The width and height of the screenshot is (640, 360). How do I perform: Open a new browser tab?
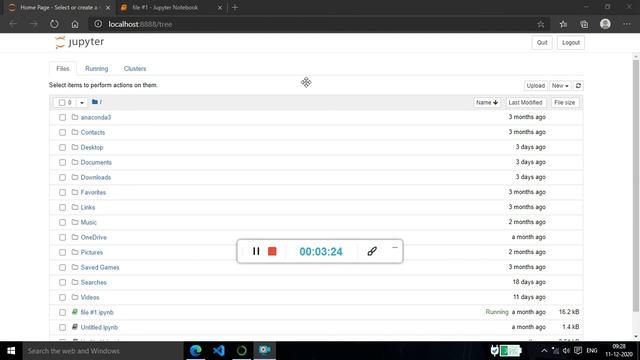click(235, 7)
